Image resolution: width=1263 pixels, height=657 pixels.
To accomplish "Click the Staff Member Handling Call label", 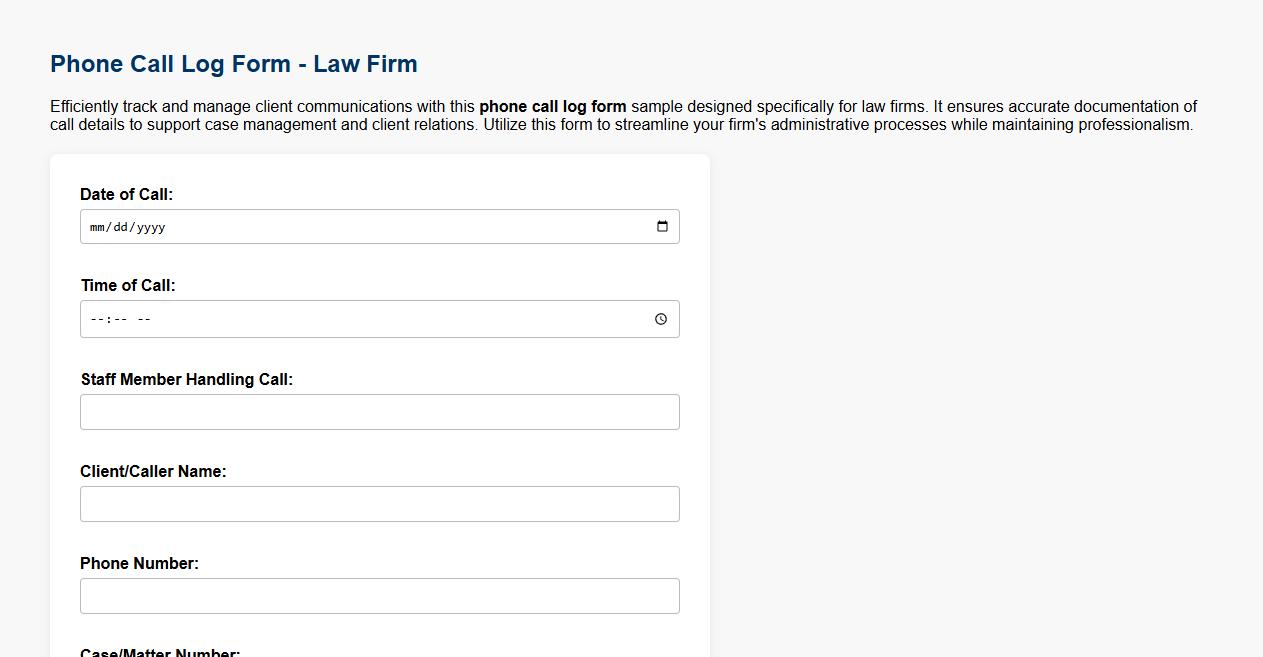I will coord(188,379).
